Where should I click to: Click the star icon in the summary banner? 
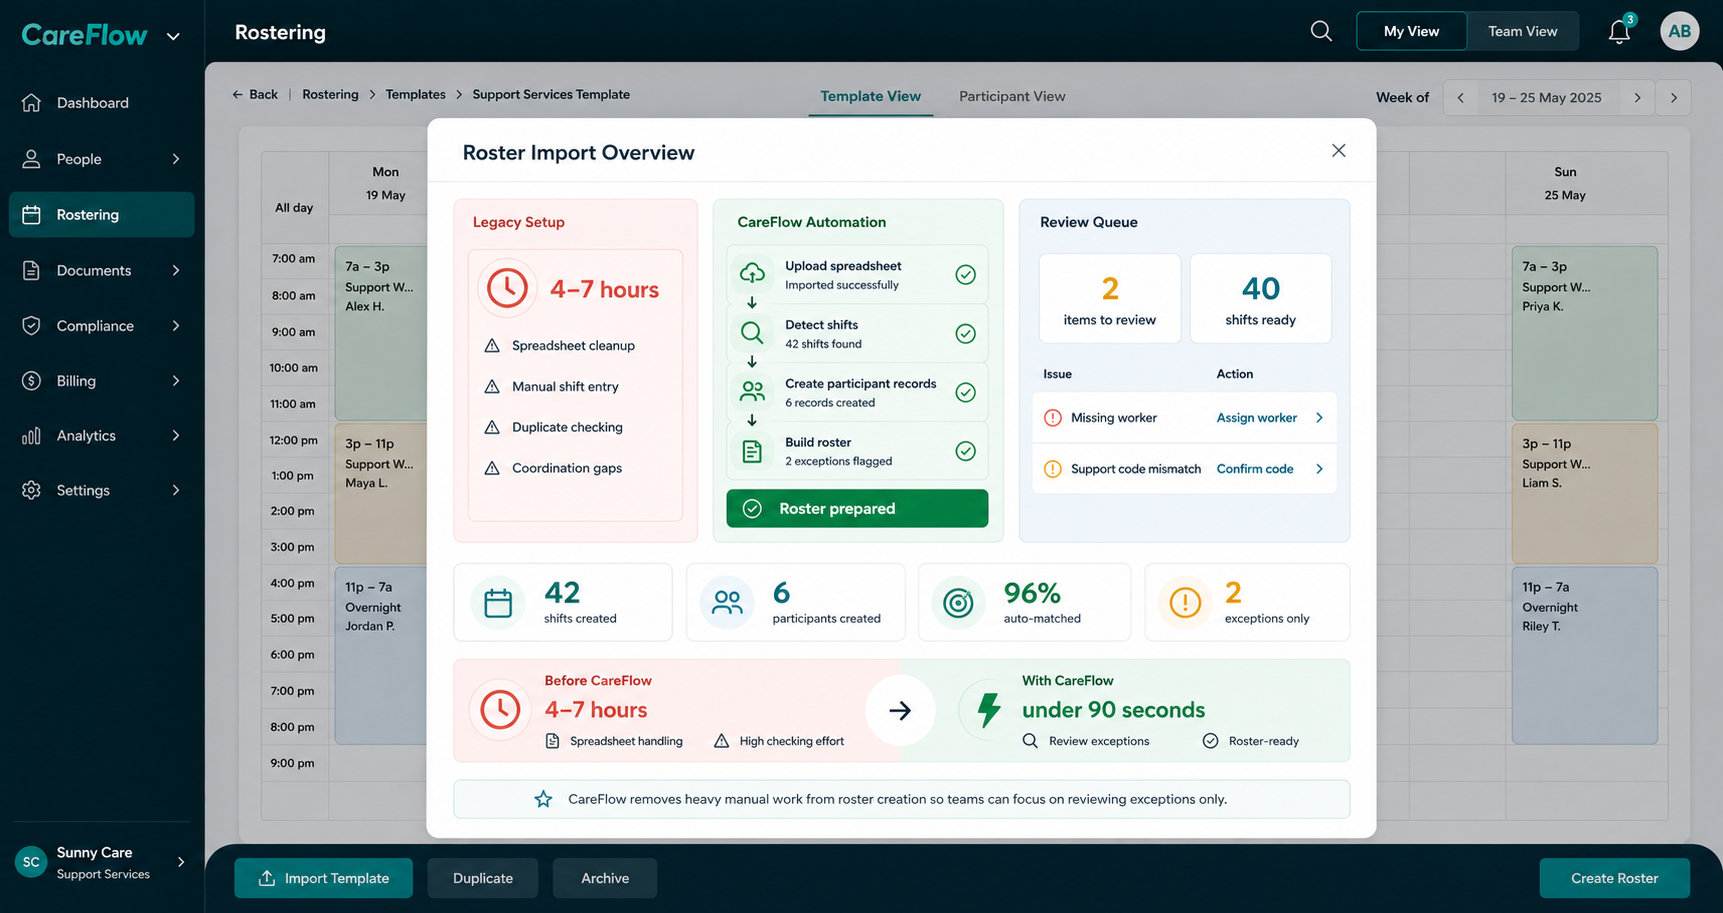click(543, 799)
